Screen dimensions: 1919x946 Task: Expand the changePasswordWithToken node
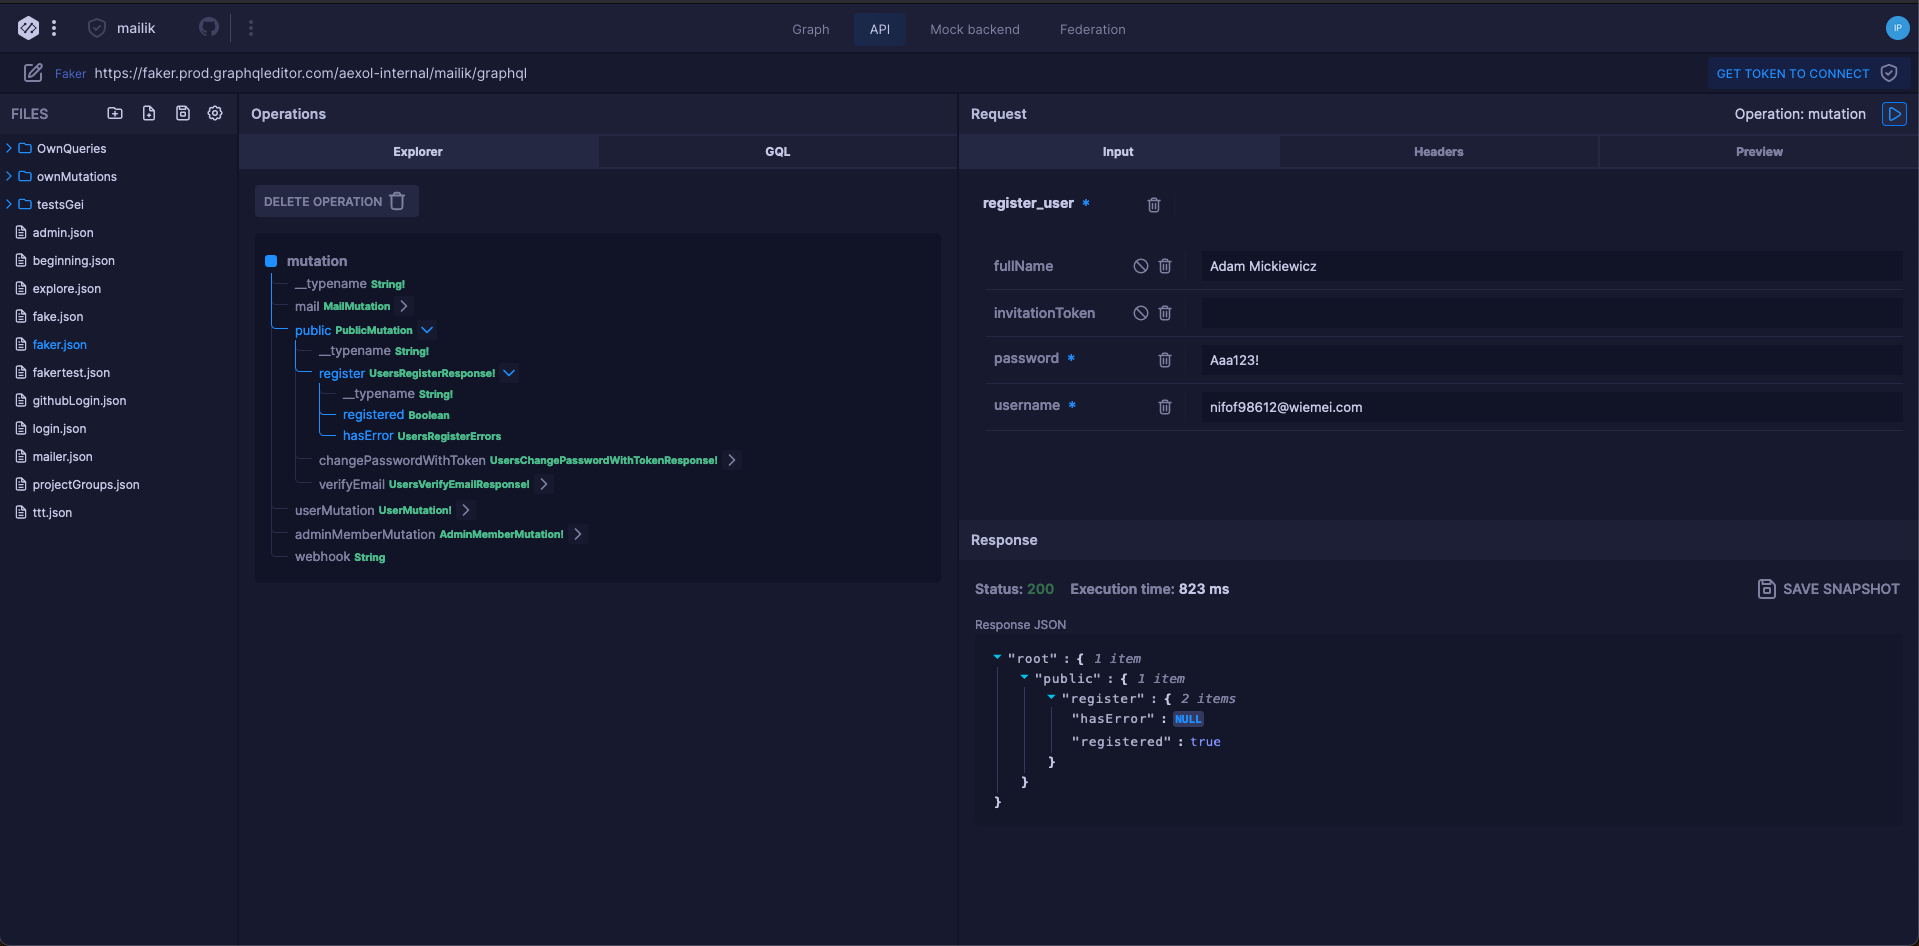[732, 460]
